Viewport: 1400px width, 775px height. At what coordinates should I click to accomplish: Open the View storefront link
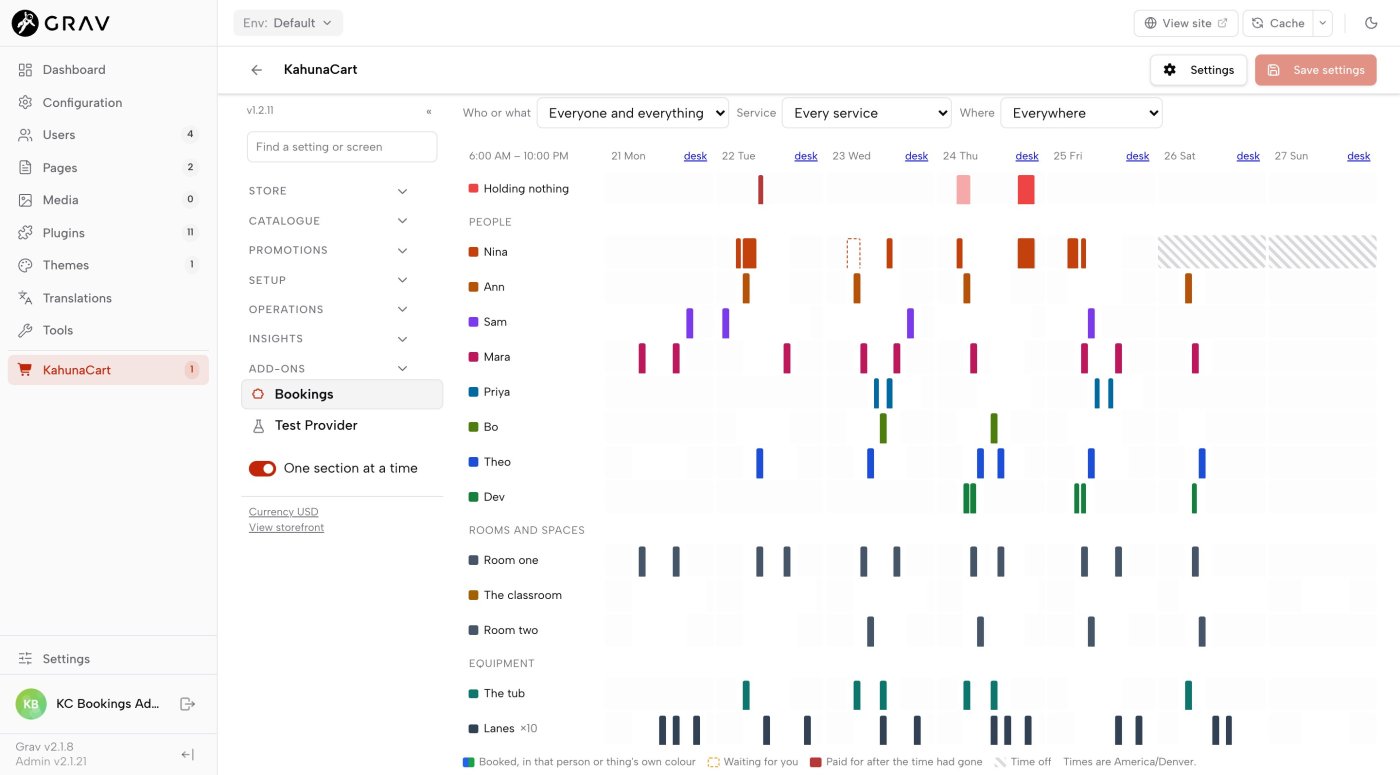[286, 528]
